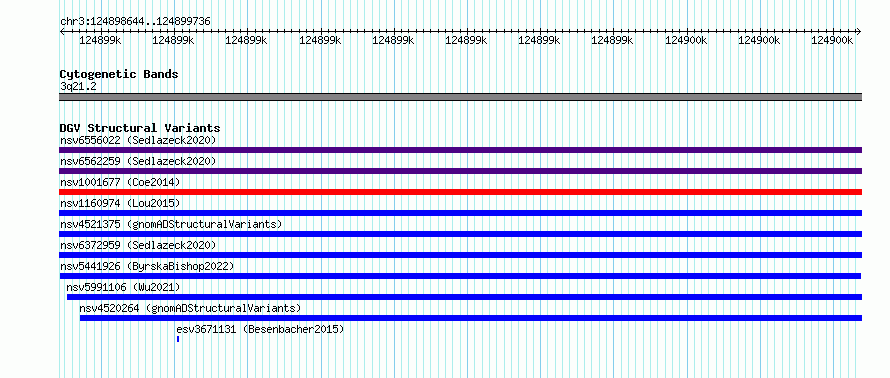Viewport: 890px width, 378px height.
Task: Click the 3q21.2 band label
Action: (x=78, y=86)
